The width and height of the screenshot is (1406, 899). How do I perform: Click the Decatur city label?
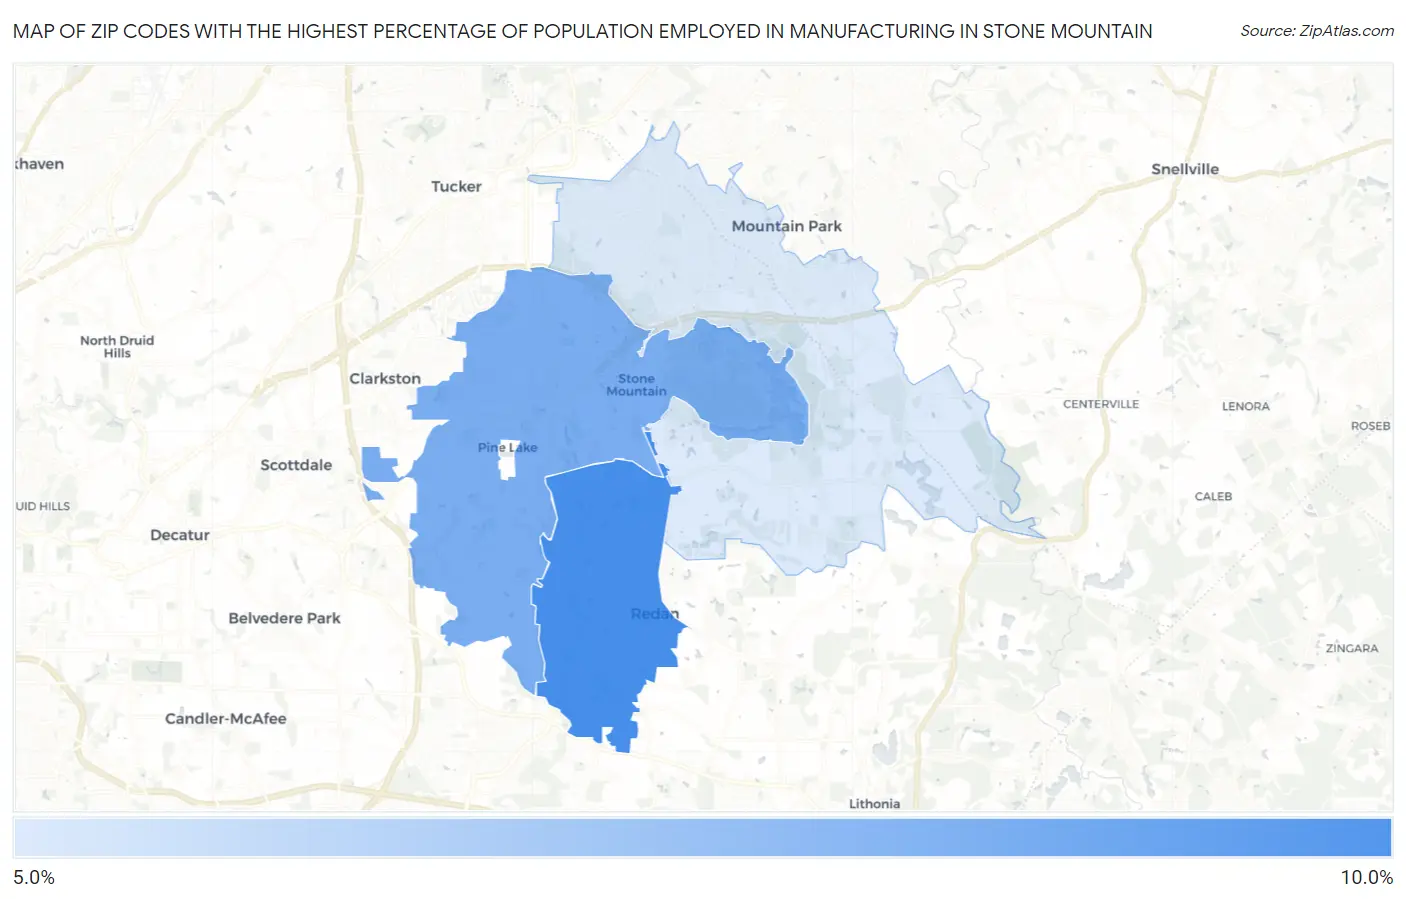[x=180, y=535]
